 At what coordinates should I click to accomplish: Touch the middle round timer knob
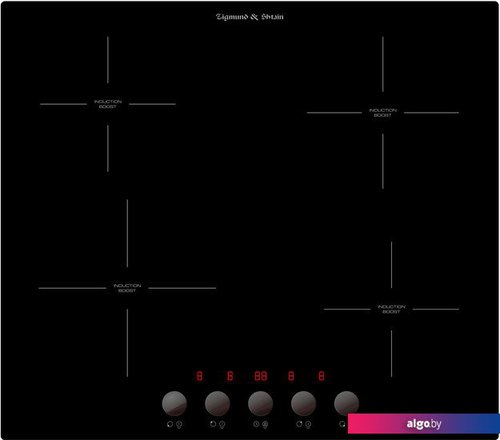point(260,404)
